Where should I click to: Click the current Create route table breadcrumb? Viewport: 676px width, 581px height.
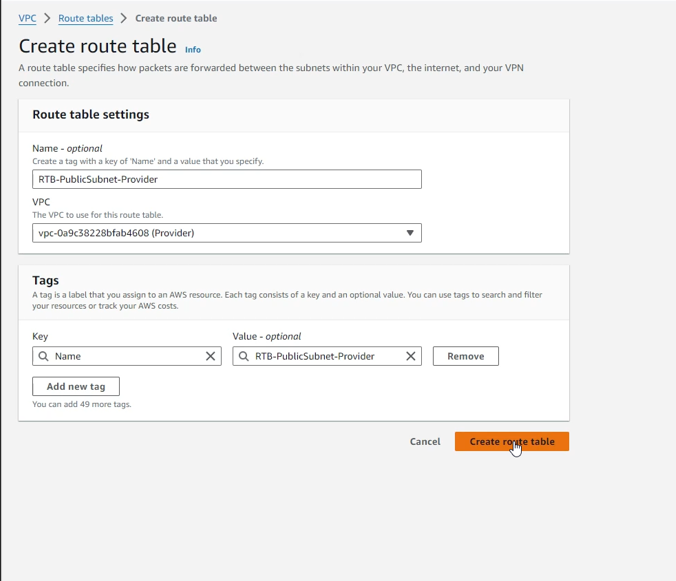176,18
